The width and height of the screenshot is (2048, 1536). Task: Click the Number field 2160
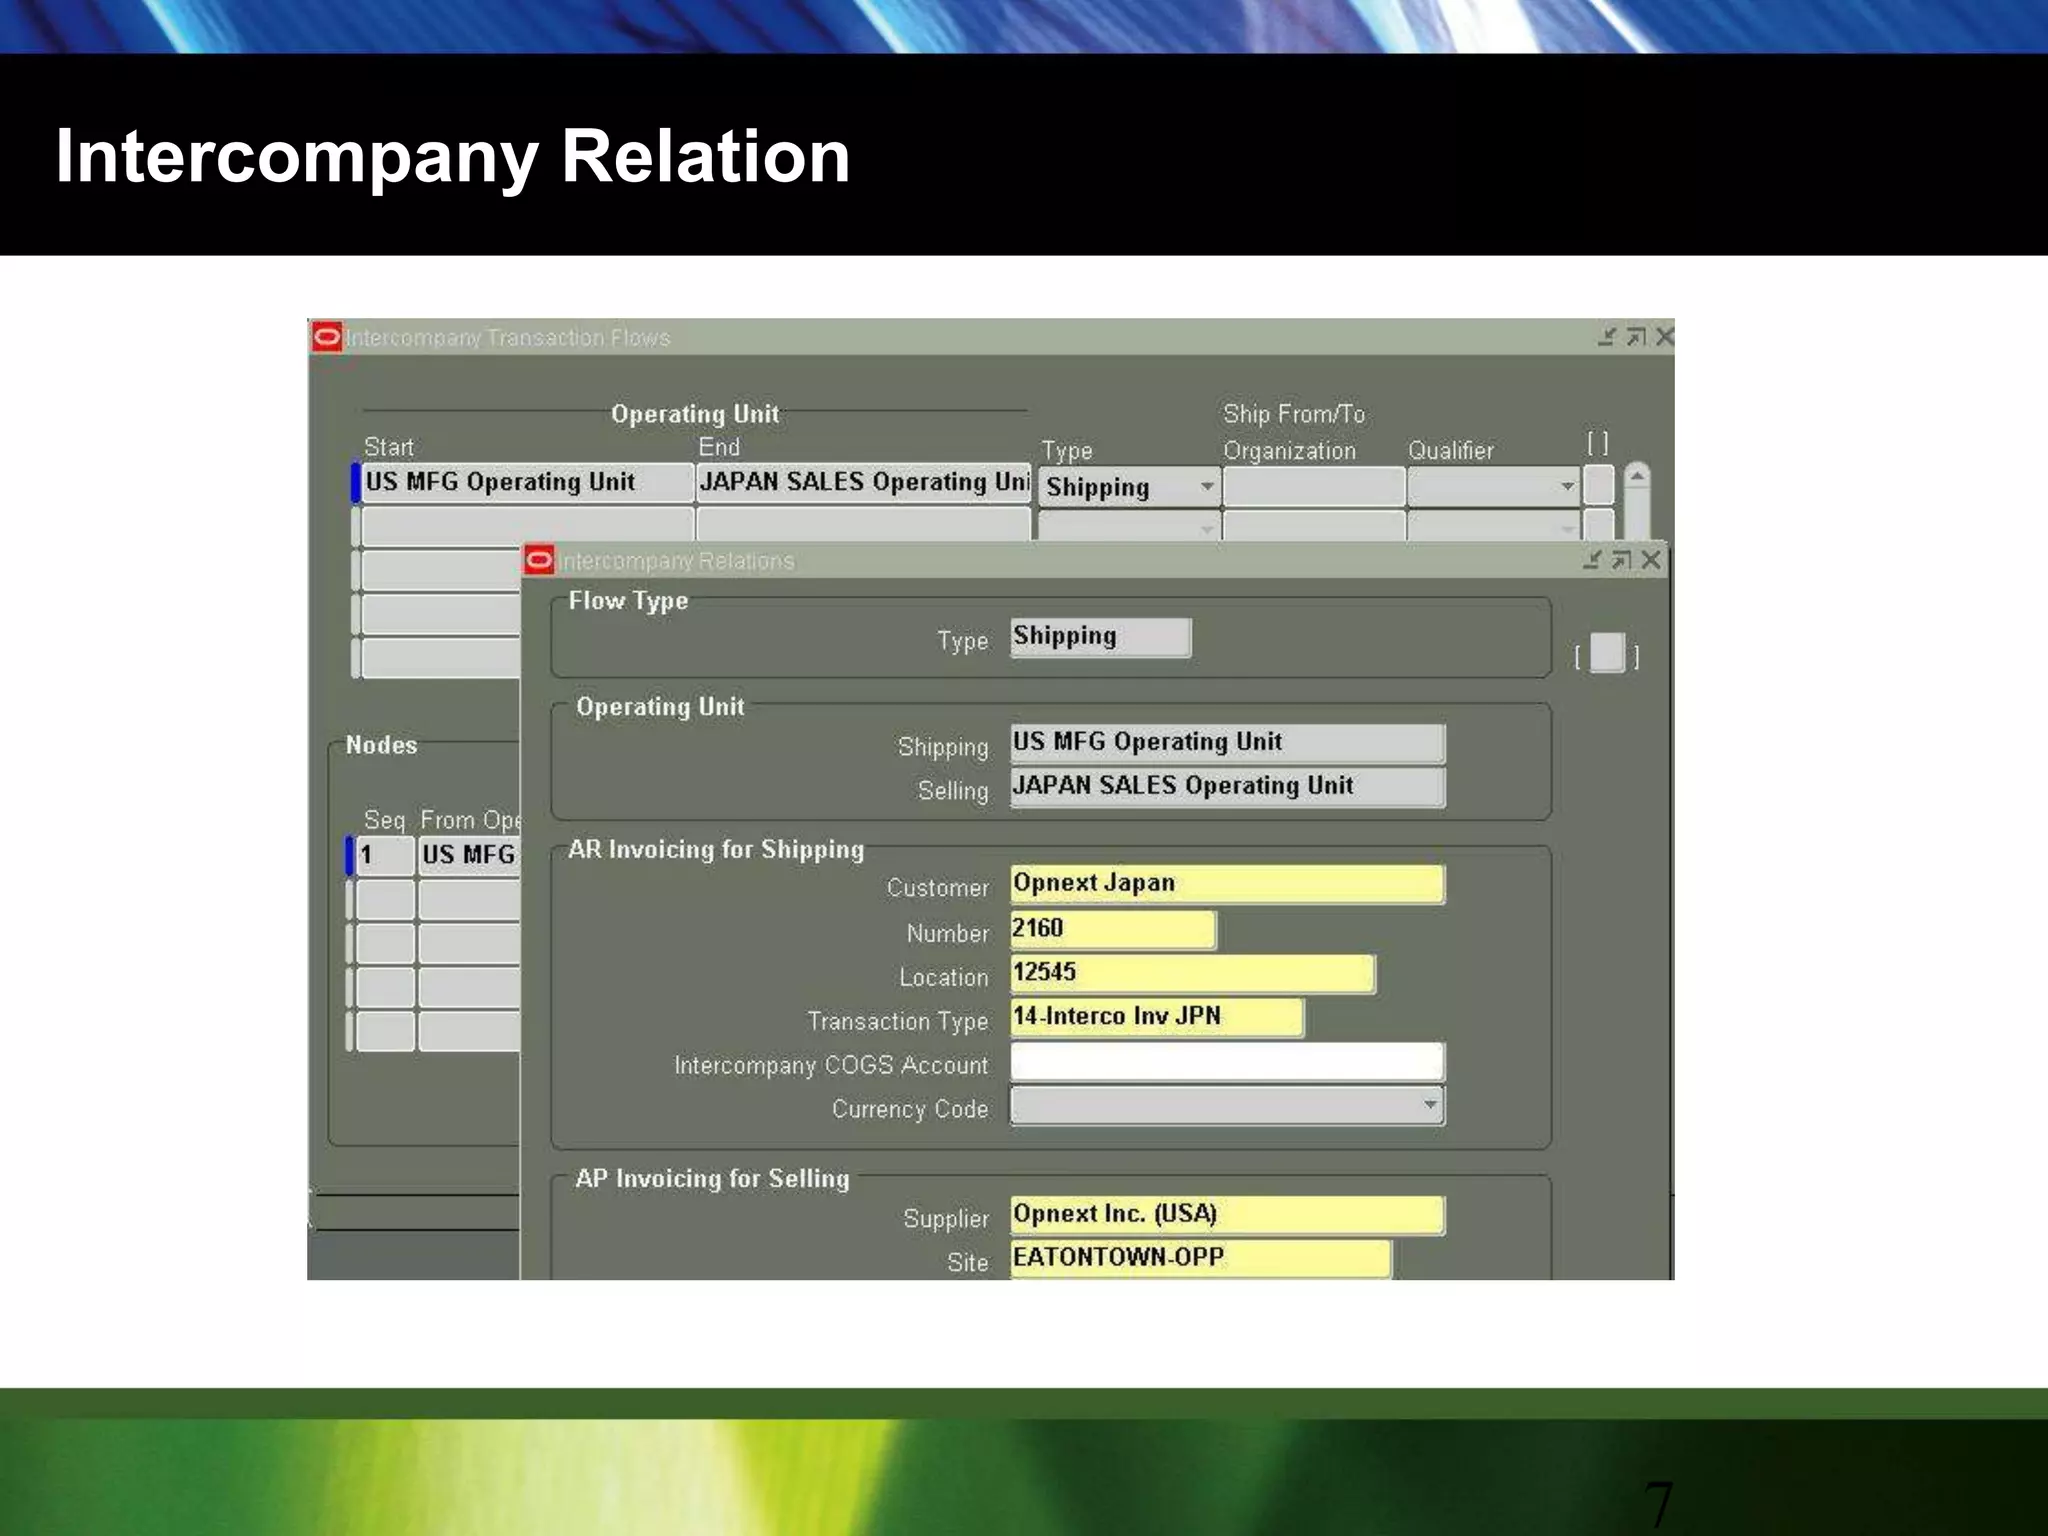click(1113, 929)
